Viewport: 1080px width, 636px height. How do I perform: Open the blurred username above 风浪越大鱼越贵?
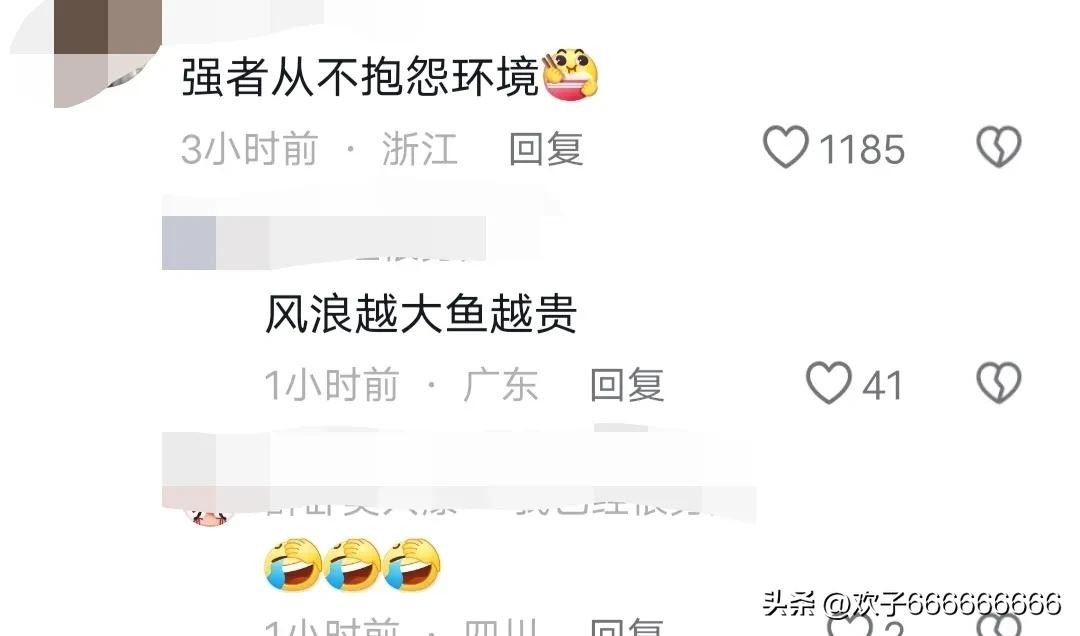tap(324, 243)
